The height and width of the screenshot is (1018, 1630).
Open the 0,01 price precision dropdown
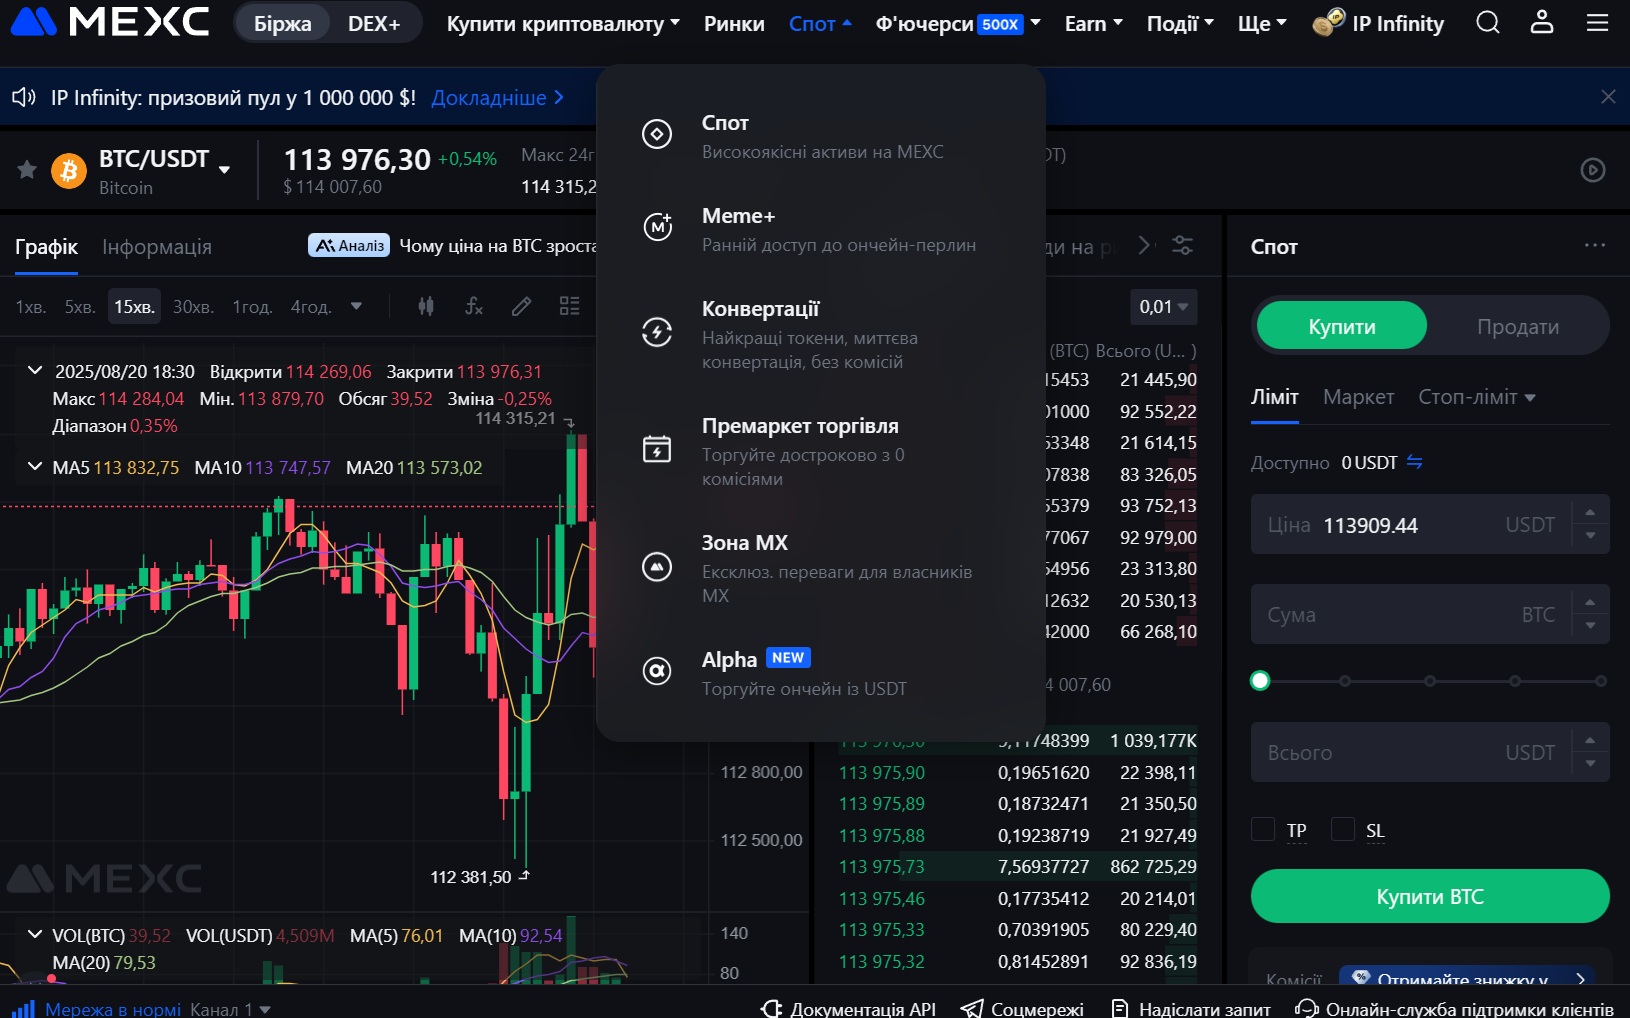click(x=1164, y=307)
